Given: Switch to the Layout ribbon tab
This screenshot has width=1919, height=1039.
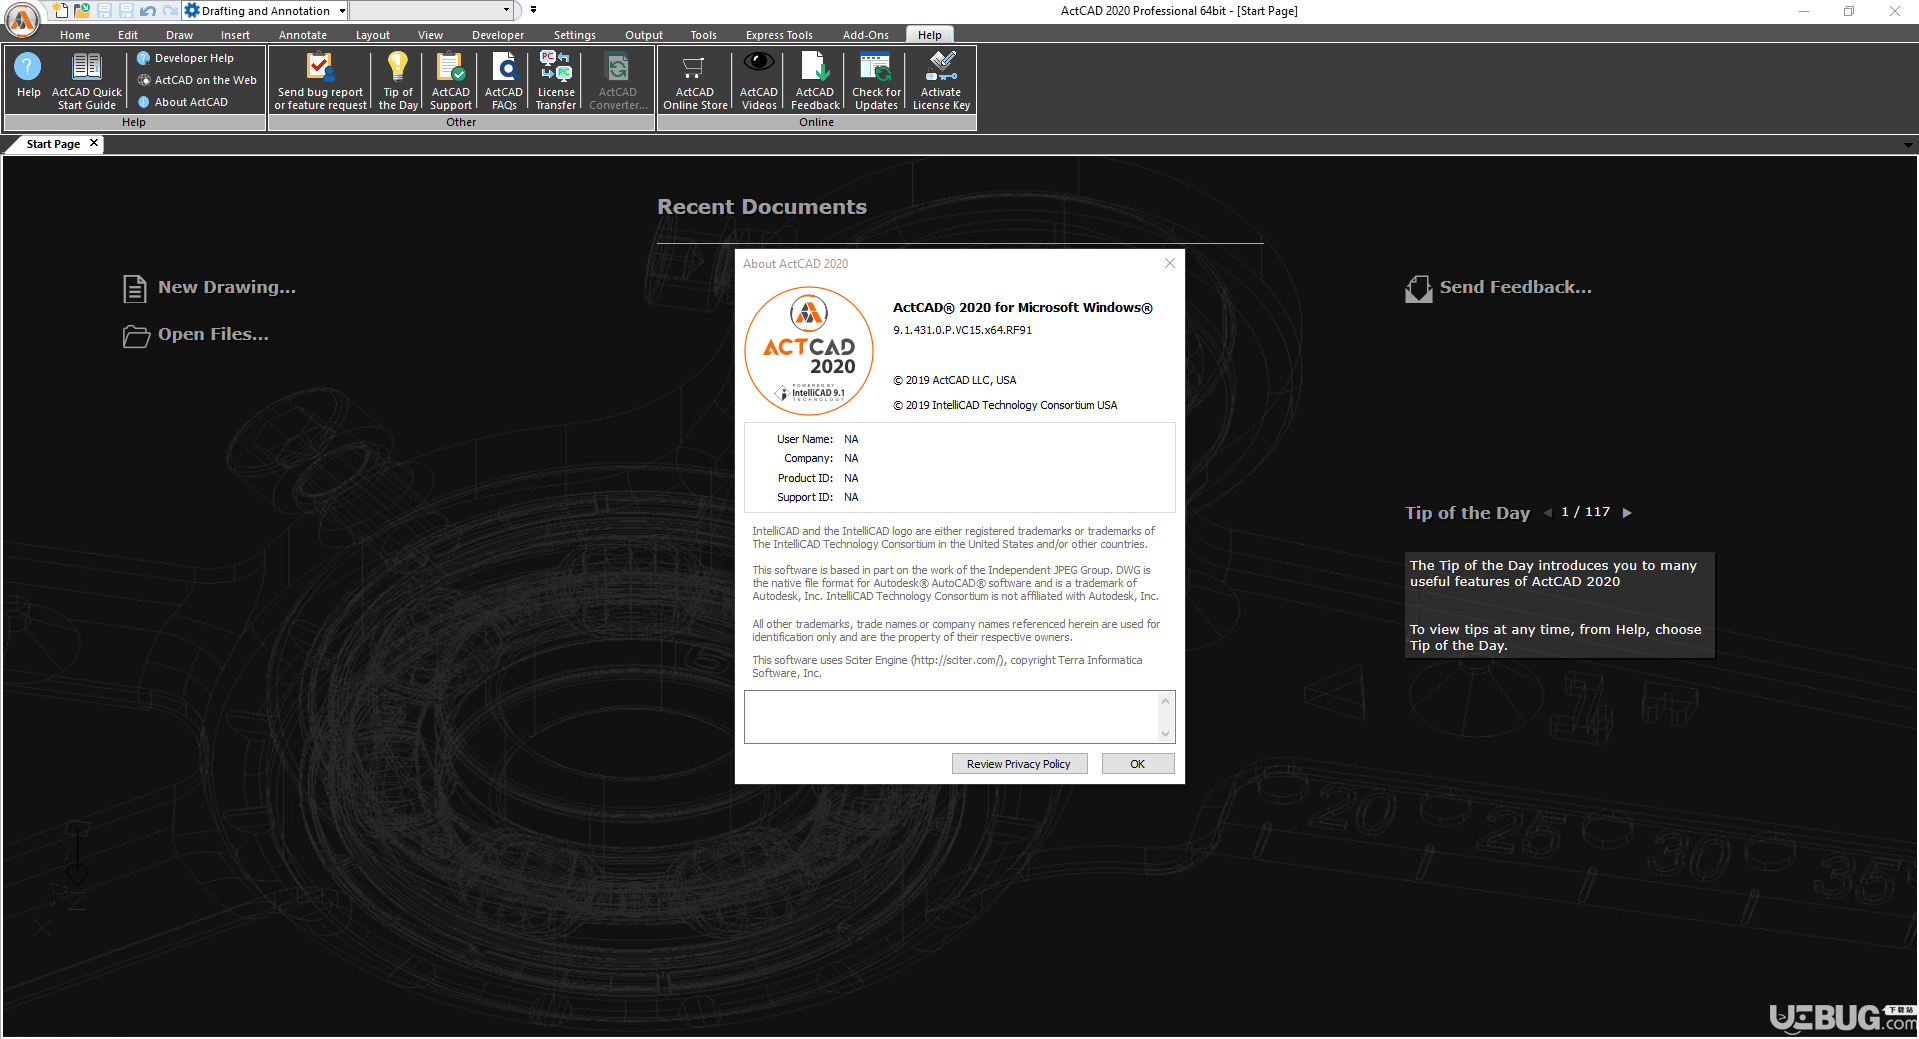Looking at the screenshot, I should (373, 35).
